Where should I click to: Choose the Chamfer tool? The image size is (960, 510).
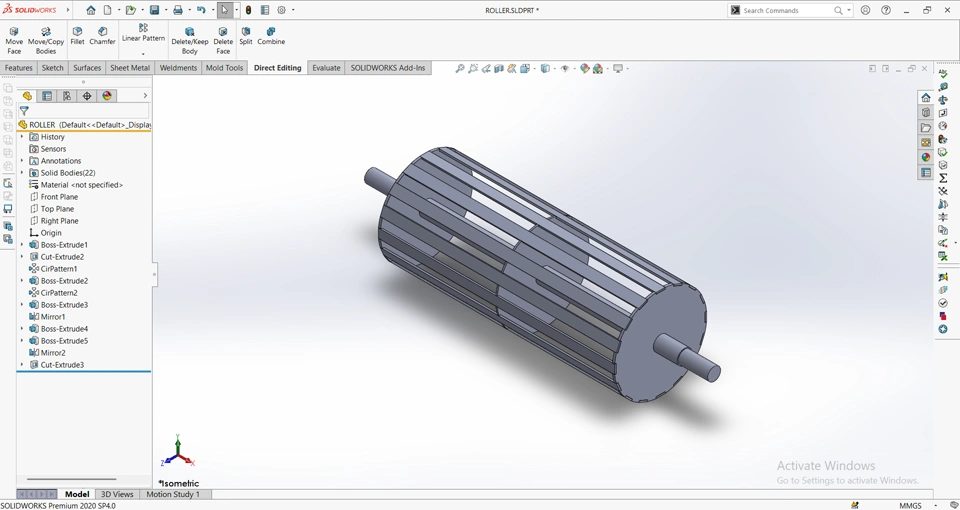pyautogui.click(x=102, y=36)
